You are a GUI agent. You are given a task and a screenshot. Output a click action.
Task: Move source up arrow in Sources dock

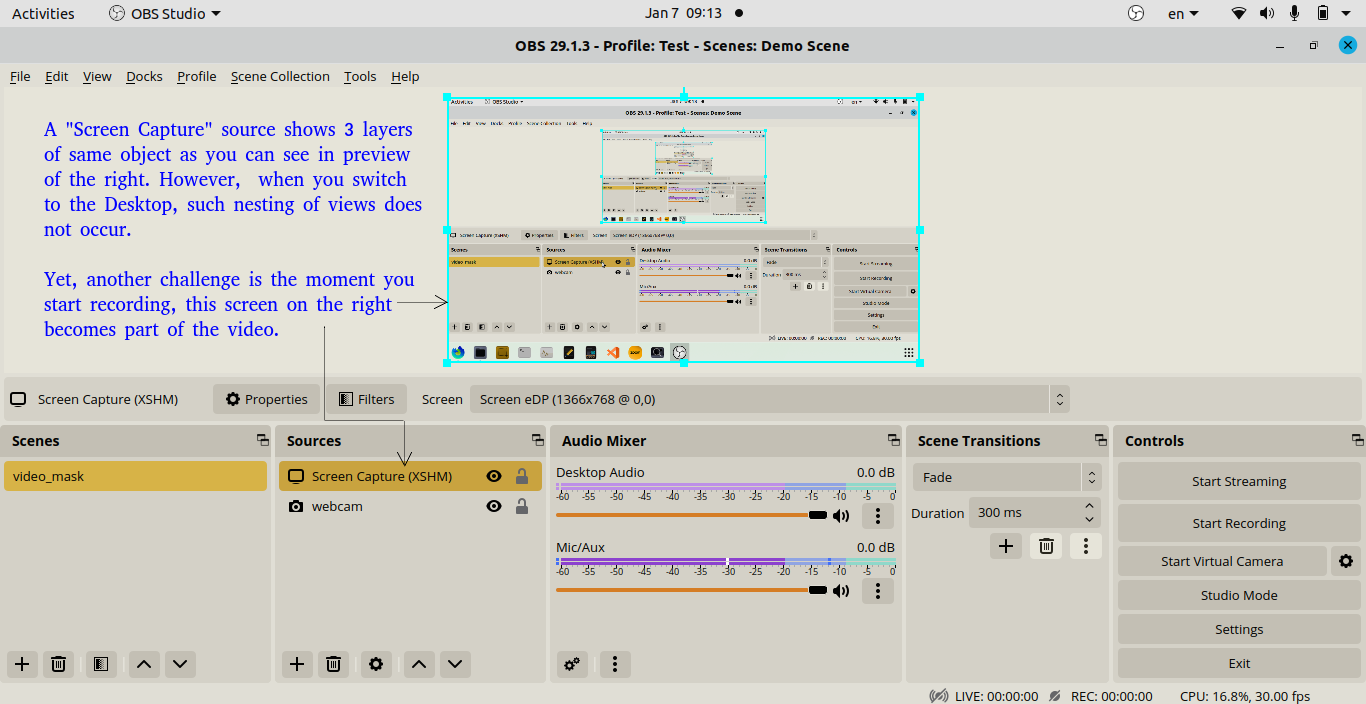pos(419,664)
